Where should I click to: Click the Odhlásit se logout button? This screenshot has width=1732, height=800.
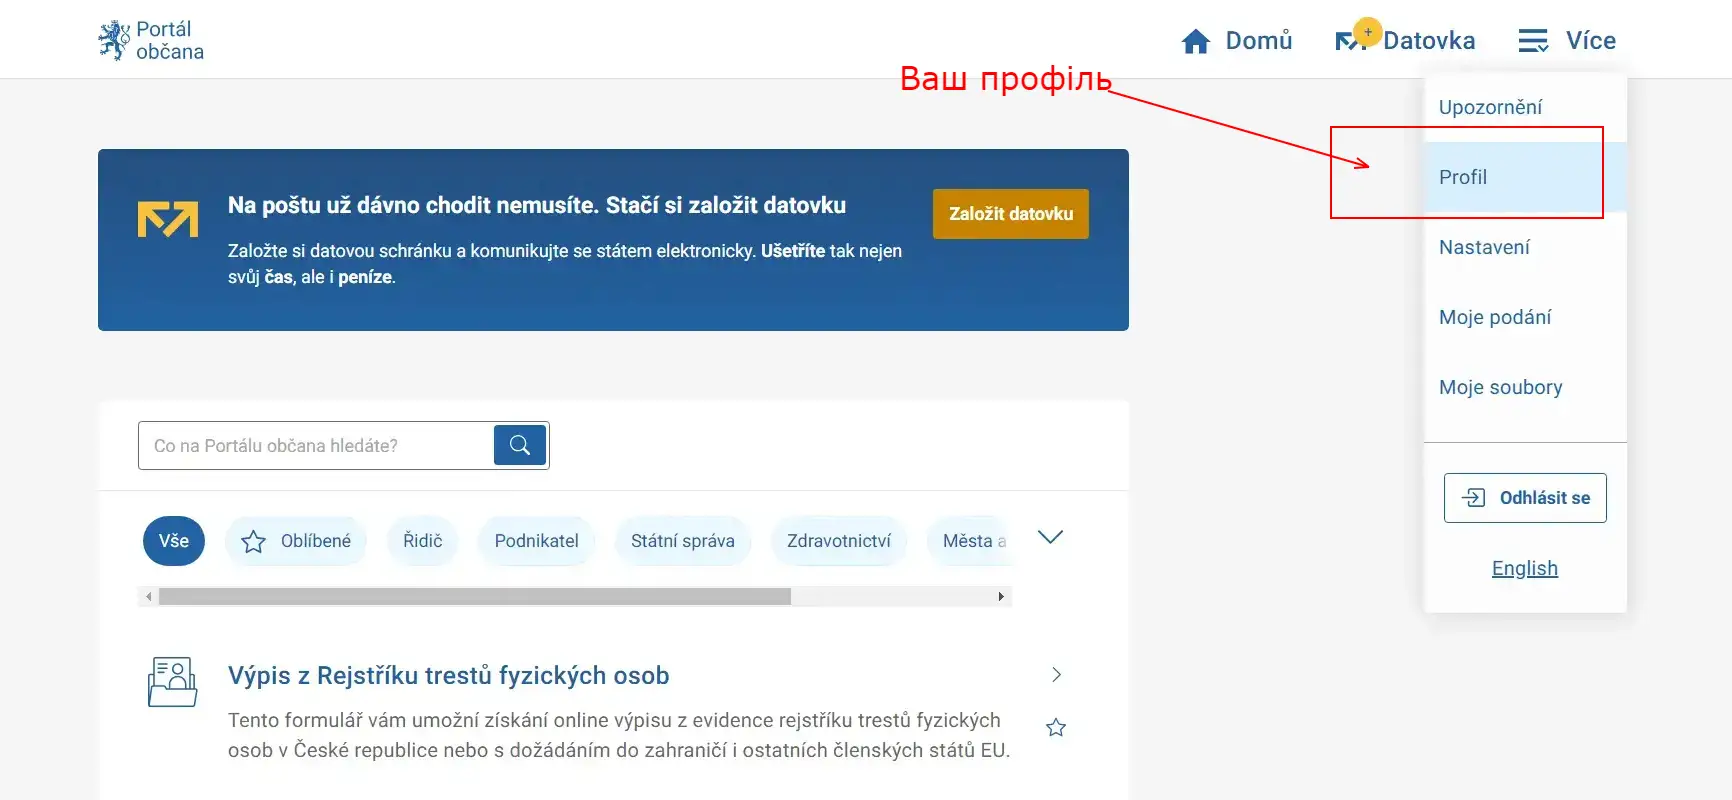click(x=1525, y=498)
